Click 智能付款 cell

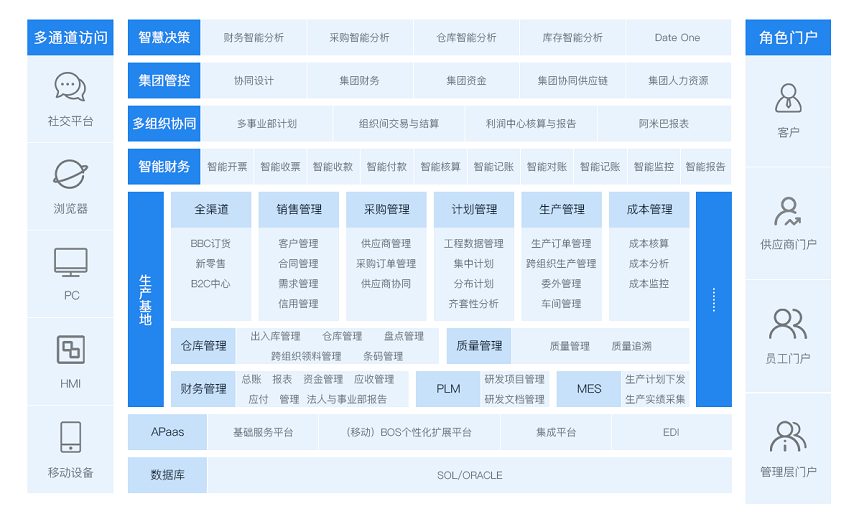[387, 167]
